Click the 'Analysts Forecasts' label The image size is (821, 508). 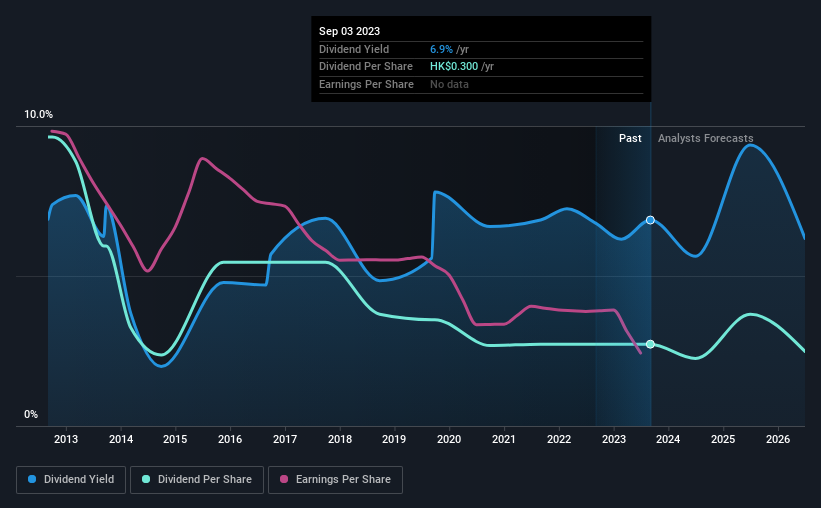[705, 138]
